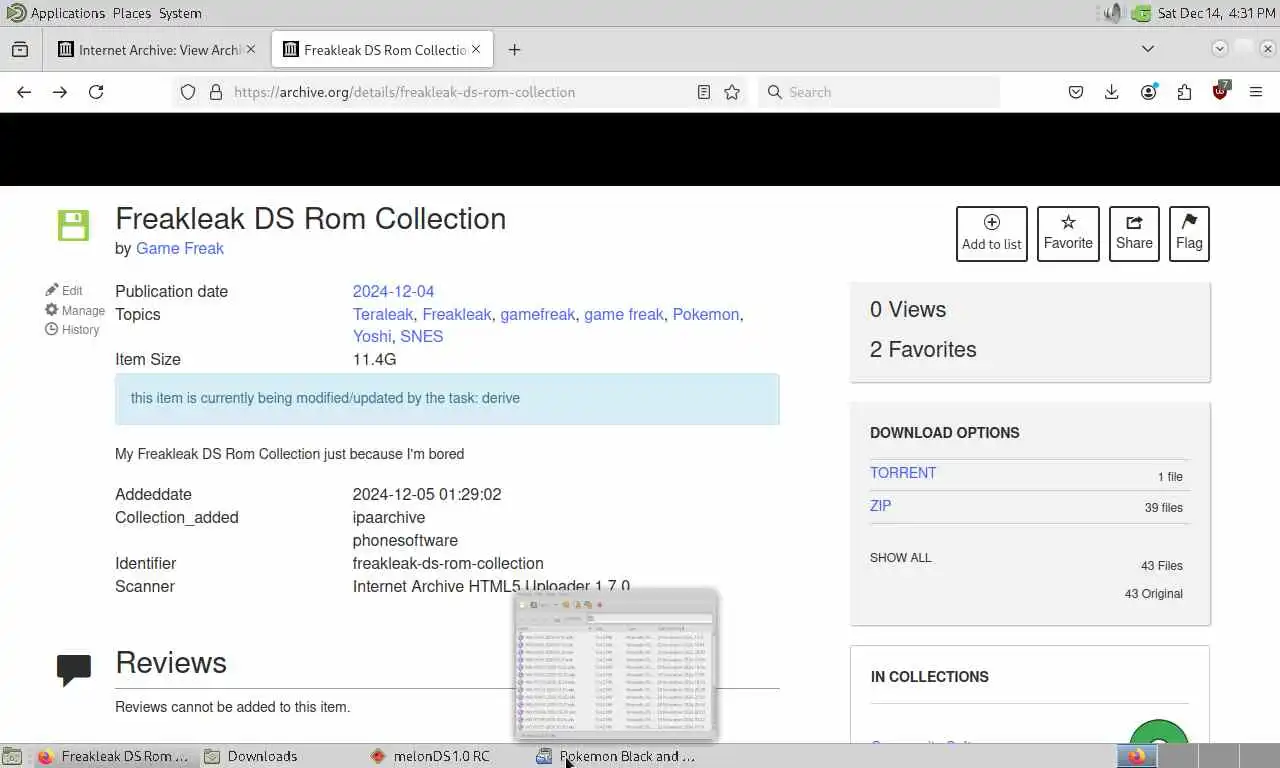Click the show desktop taskbar icon

[x=12, y=756]
